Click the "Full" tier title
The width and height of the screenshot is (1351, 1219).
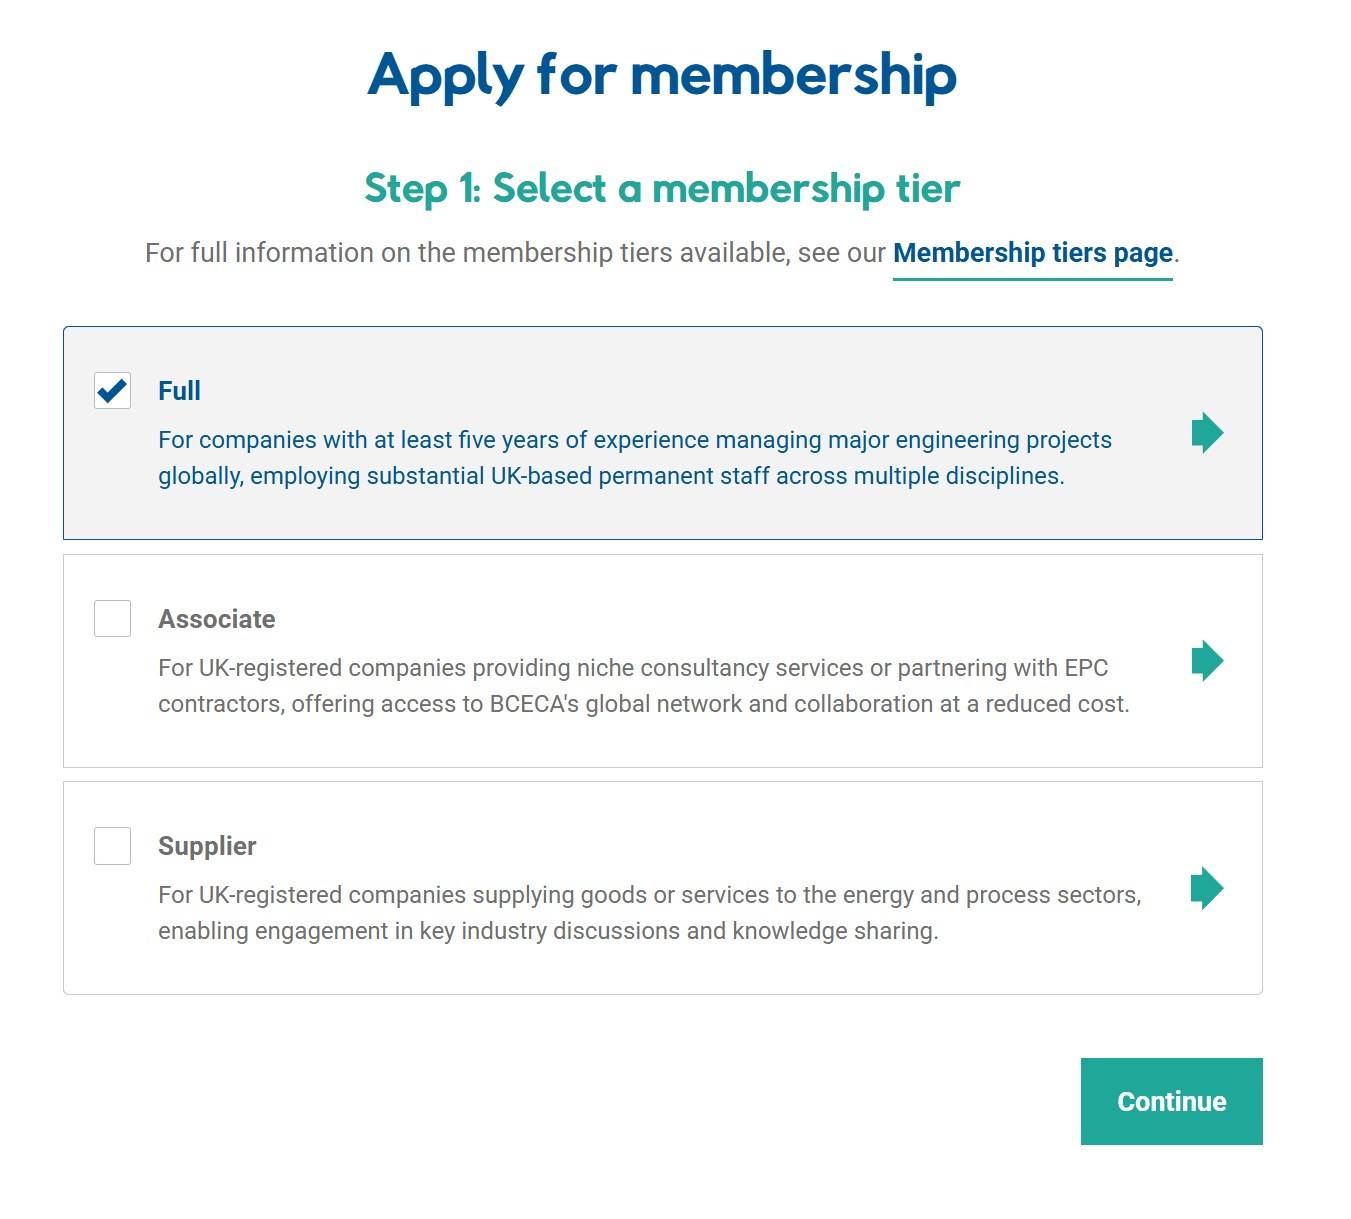pyautogui.click(x=179, y=391)
